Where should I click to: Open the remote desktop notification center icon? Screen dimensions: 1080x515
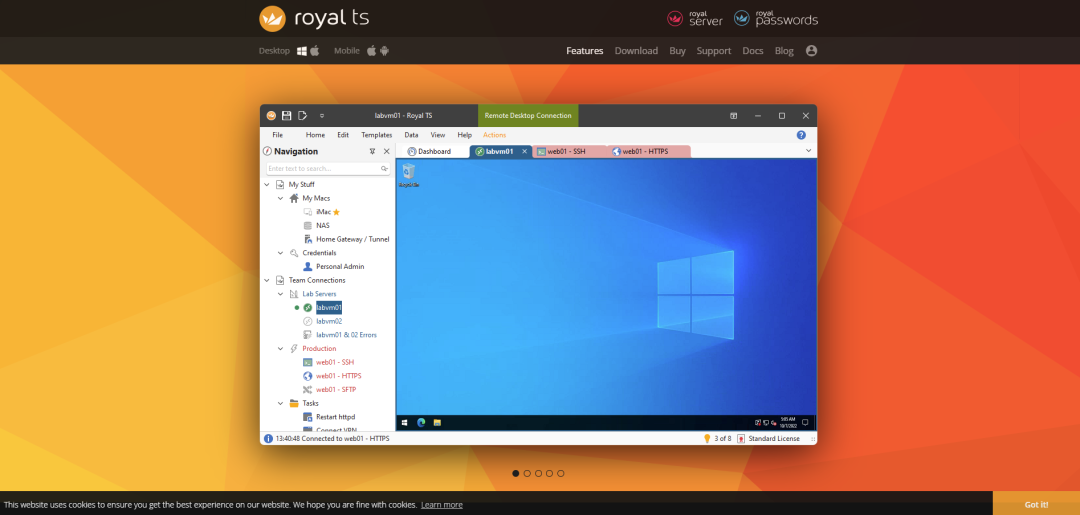(804, 423)
